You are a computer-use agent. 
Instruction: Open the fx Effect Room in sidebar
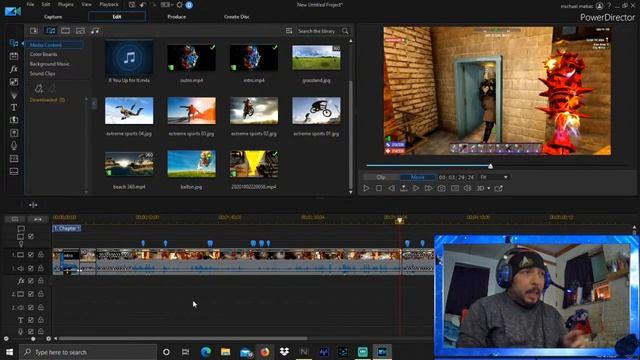[x=14, y=69]
